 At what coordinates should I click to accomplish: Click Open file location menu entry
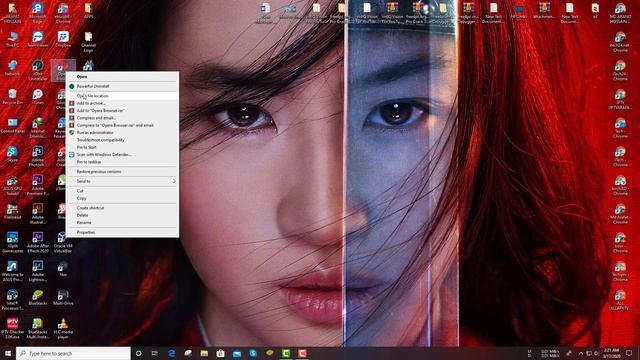[x=122, y=96]
